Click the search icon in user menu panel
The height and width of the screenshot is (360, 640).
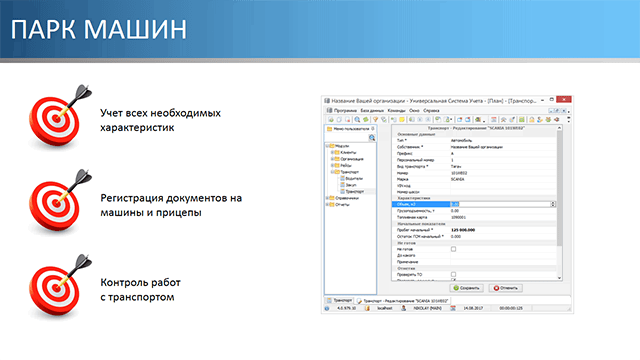coord(372,138)
